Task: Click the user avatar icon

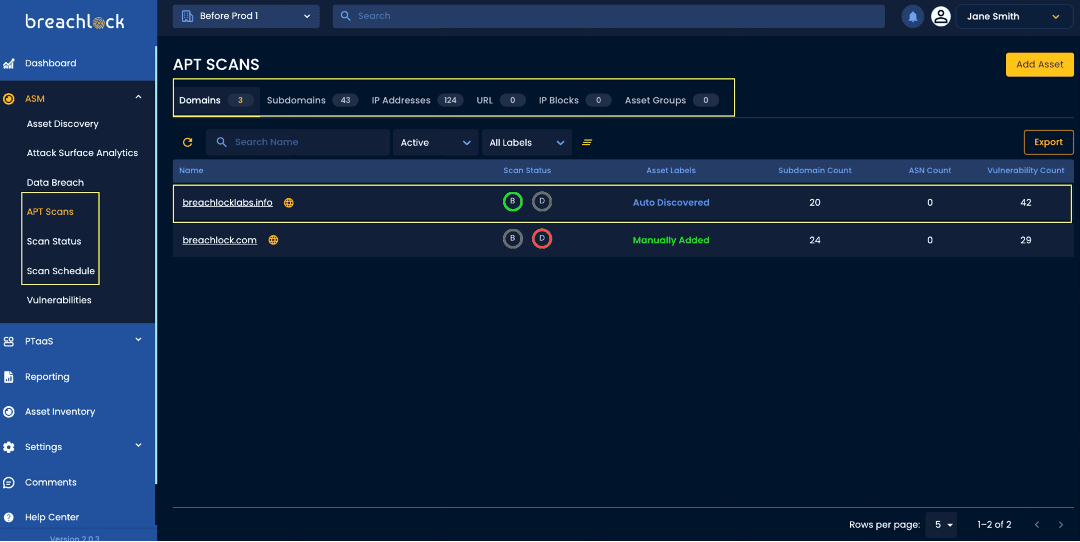Action: point(941,17)
